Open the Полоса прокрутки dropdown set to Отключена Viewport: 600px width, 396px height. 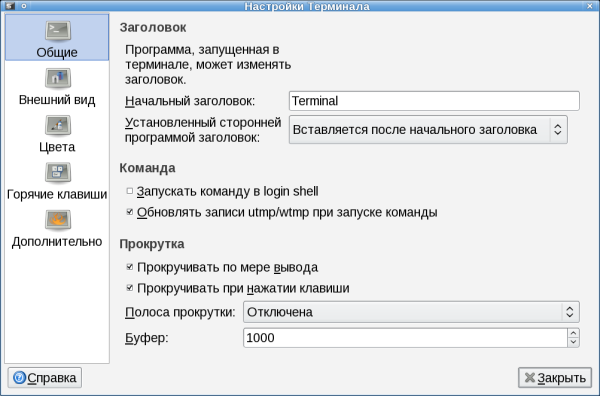pos(411,312)
